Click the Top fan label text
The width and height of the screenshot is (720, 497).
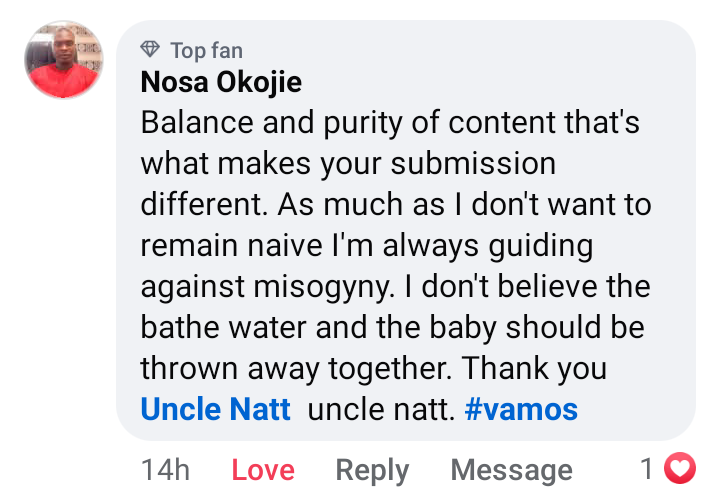(206, 50)
